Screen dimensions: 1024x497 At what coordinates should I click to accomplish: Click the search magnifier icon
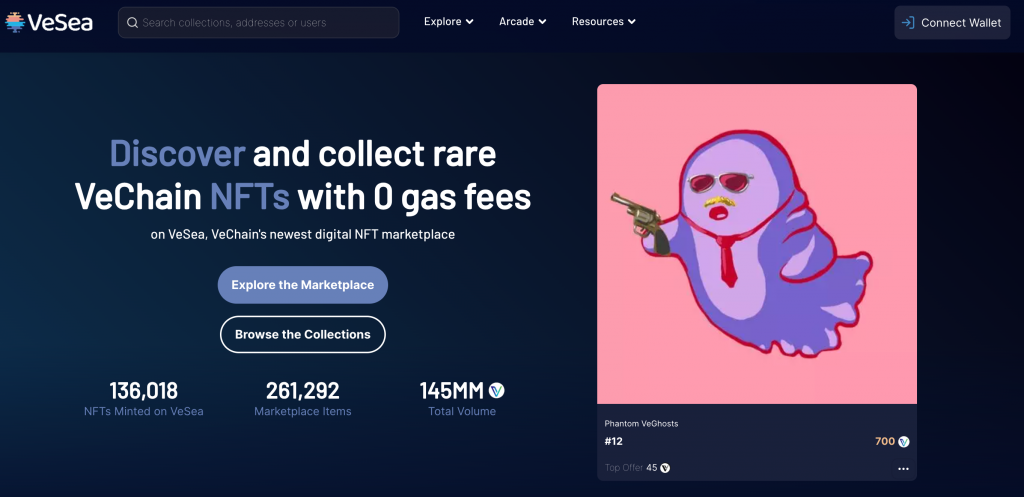[x=132, y=23]
